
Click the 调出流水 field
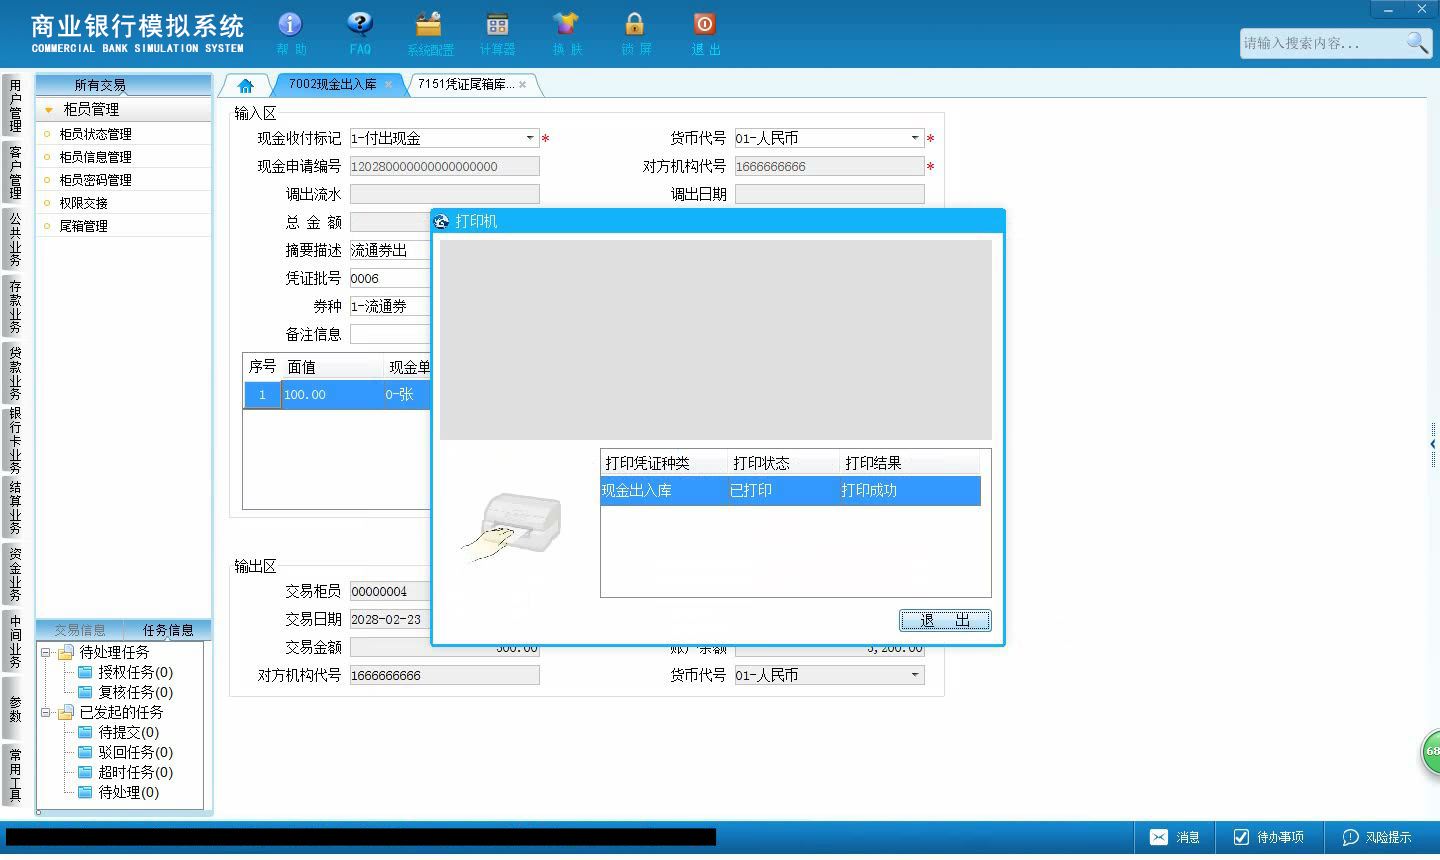click(444, 194)
